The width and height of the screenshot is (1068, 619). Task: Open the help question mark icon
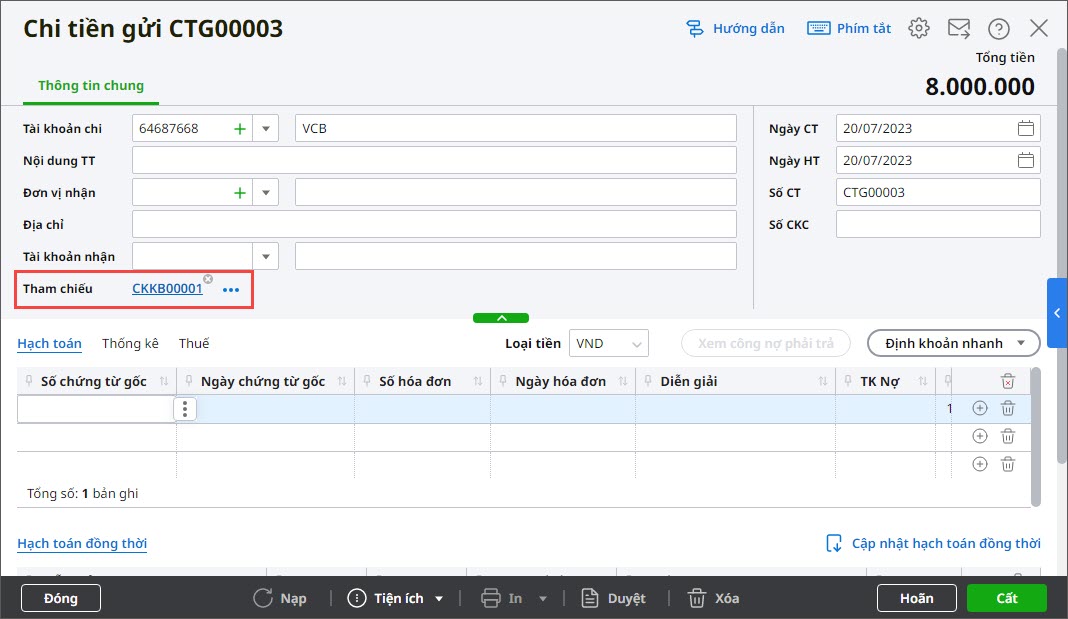(x=998, y=28)
